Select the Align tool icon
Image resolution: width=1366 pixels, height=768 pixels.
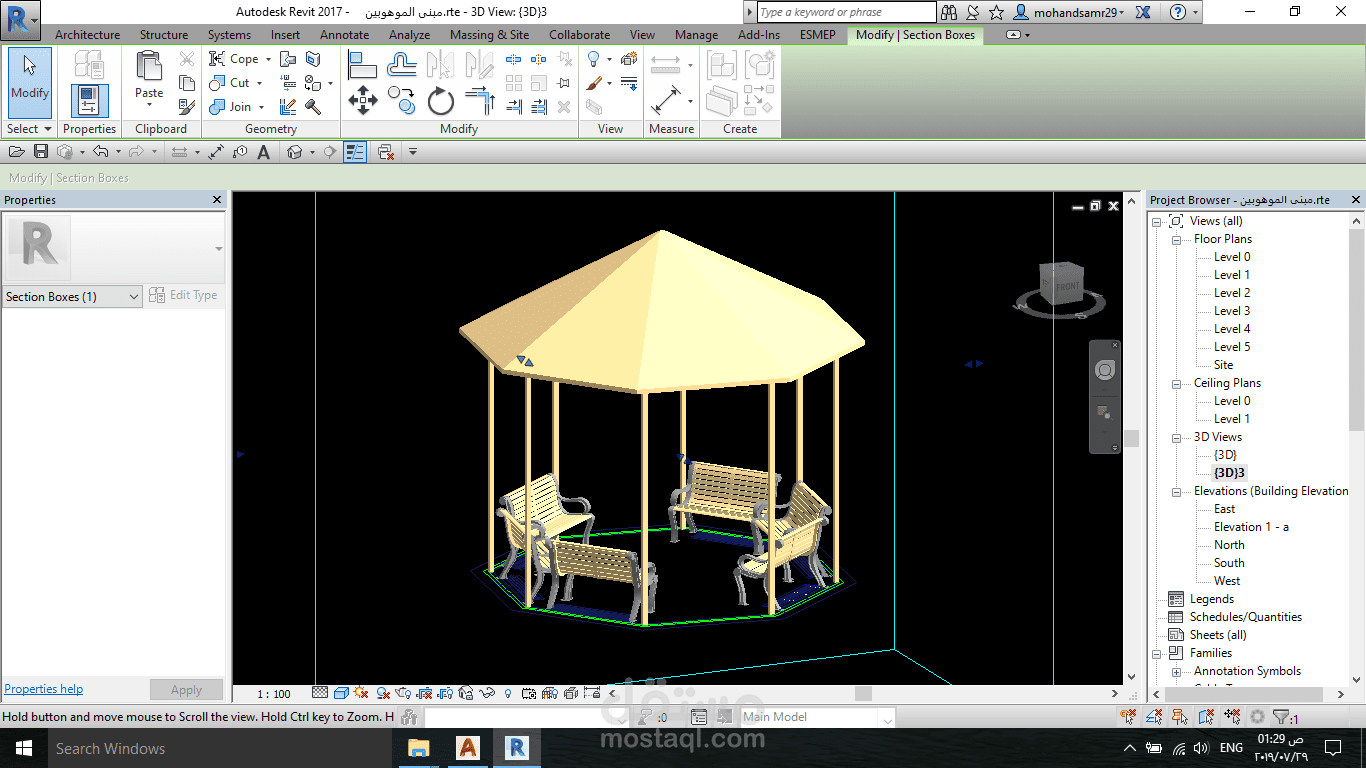click(362, 65)
